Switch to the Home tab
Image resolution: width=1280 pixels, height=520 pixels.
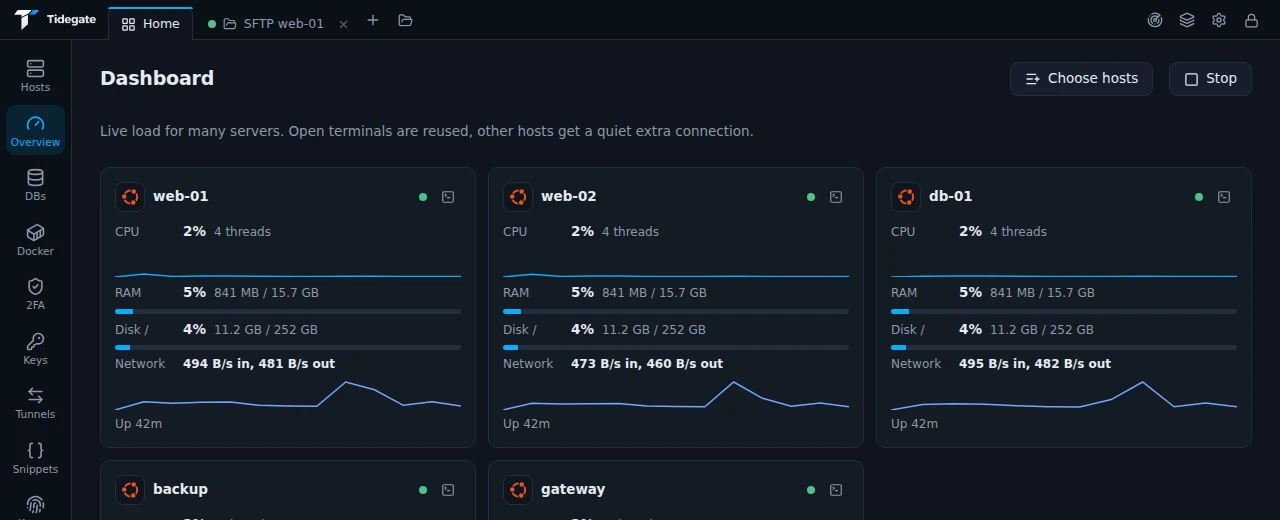(150, 23)
